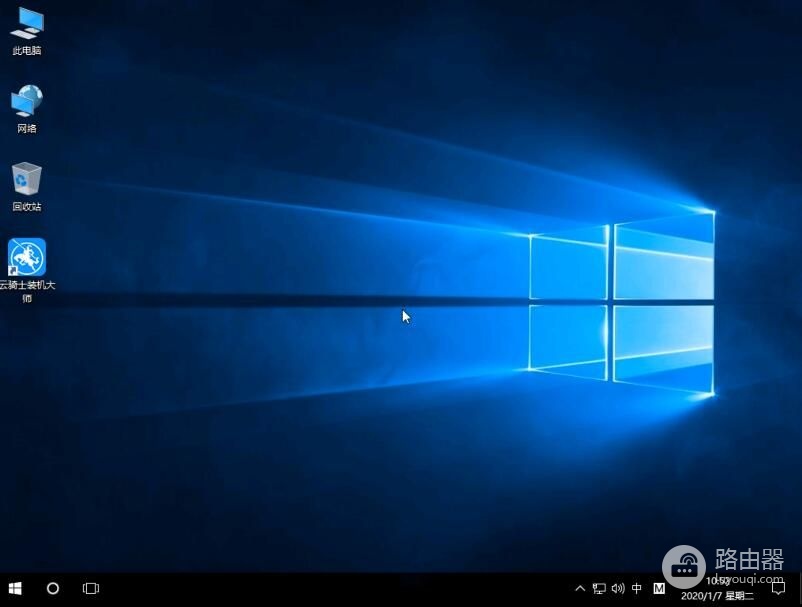The width and height of the screenshot is (802, 607).
Task: Open the 2020/1/7 clock and calendar
Action: tap(717, 589)
